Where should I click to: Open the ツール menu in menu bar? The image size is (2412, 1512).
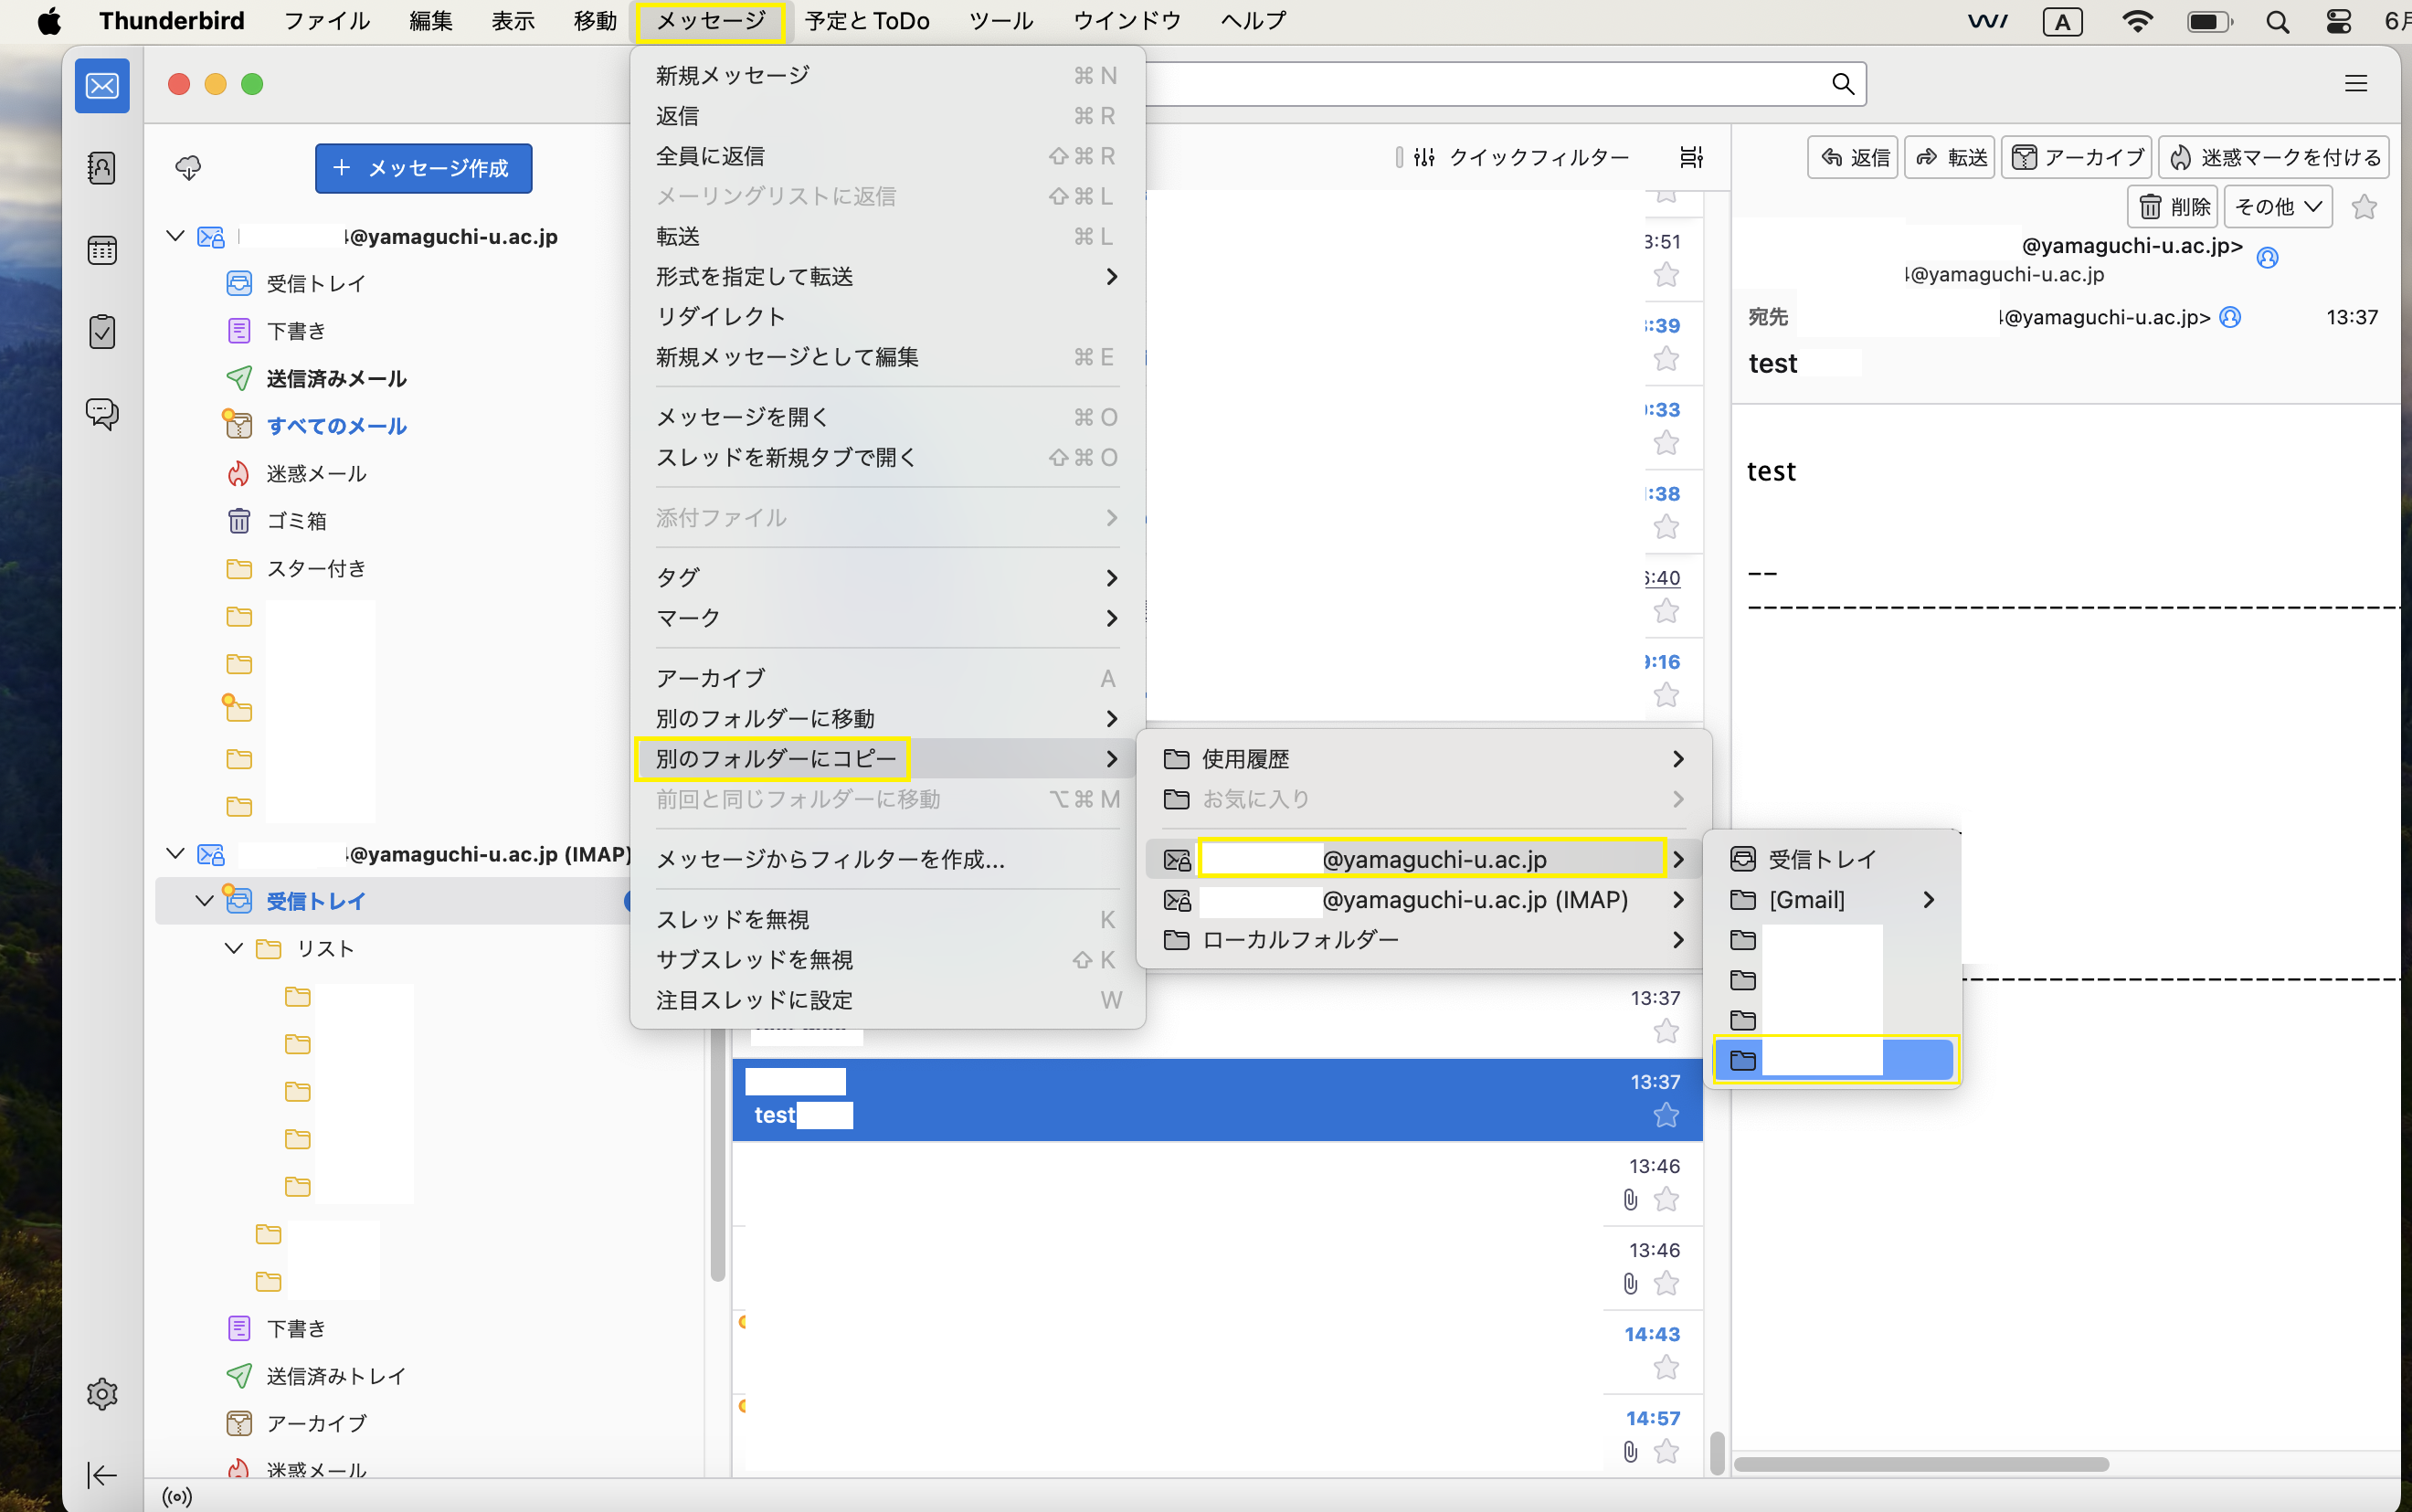click(x=1001, y=21)
